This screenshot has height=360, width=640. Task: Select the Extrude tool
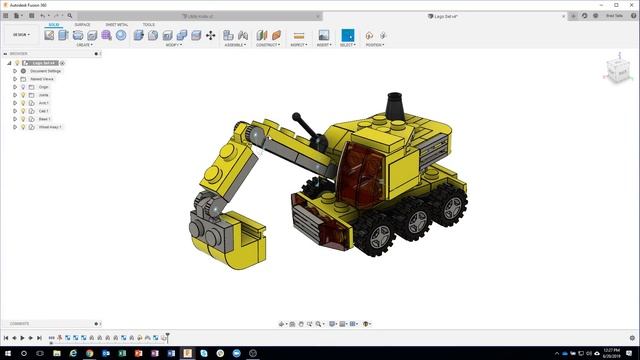[63, 35]
